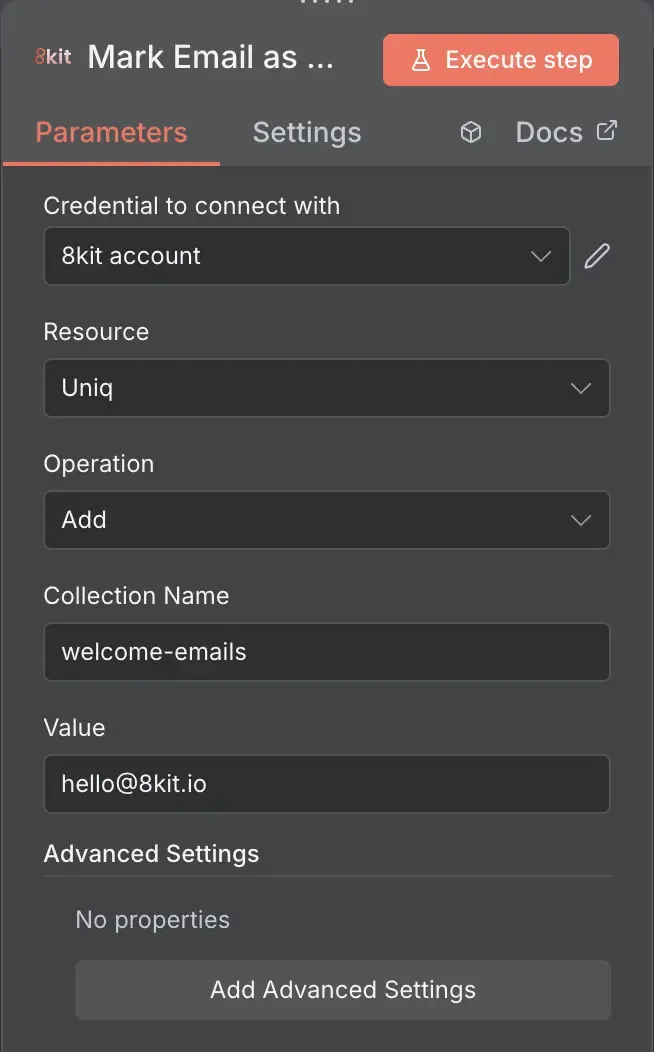Click the cube icon beside Docs
This screenshot has width=654, height=1052.
pos(471,132)
